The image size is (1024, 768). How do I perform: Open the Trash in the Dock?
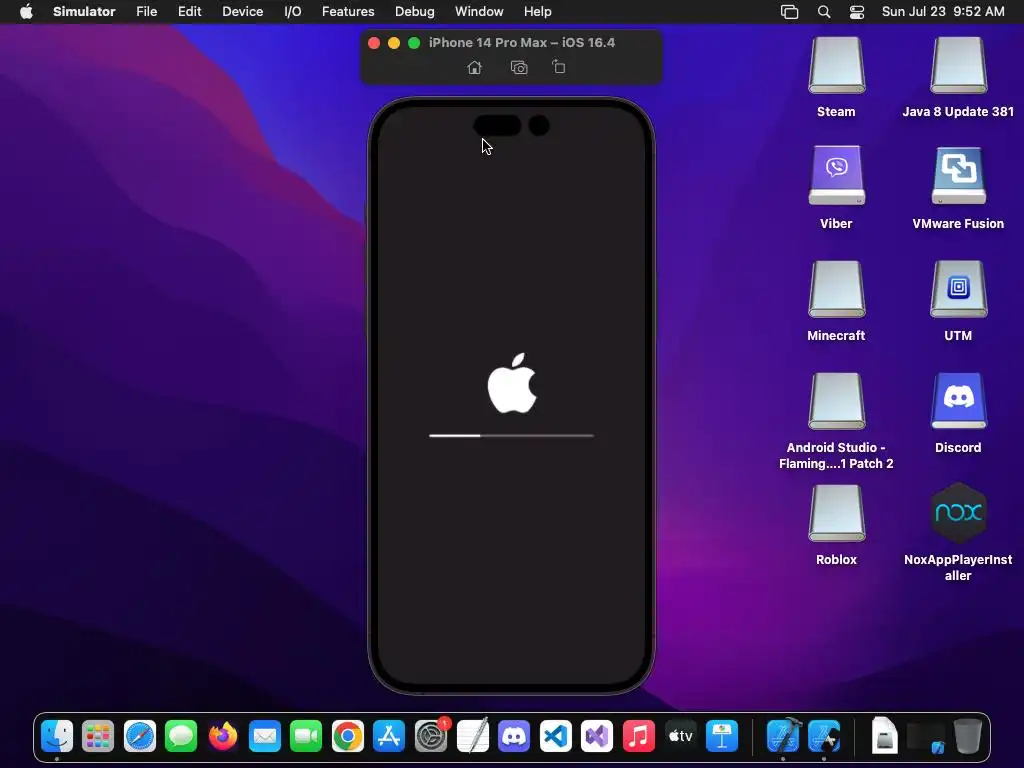click(968, 736)
